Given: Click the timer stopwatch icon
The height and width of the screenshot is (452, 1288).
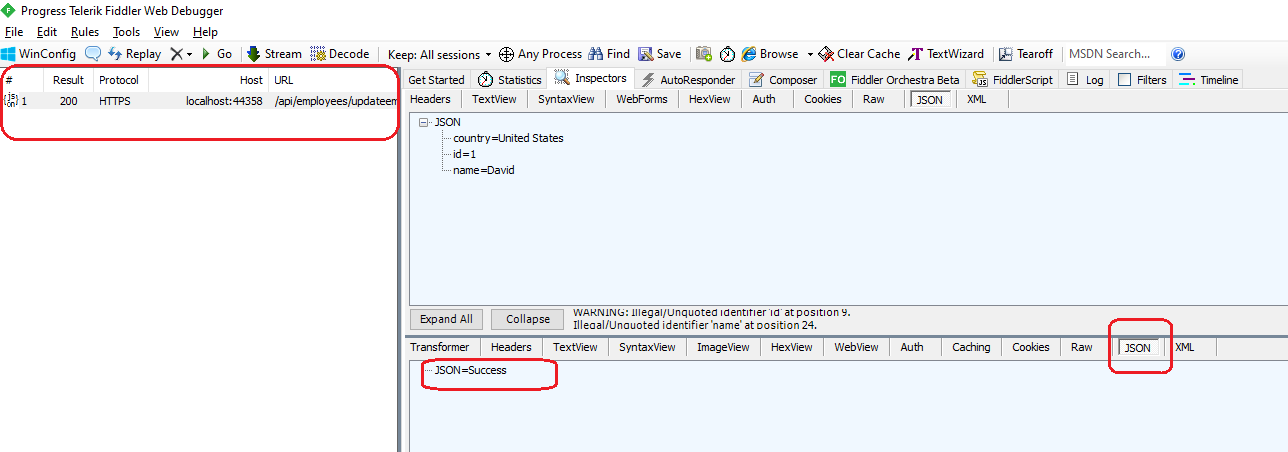Looking at the screenshot, I should pyautogui.click(x=727, y=54).
